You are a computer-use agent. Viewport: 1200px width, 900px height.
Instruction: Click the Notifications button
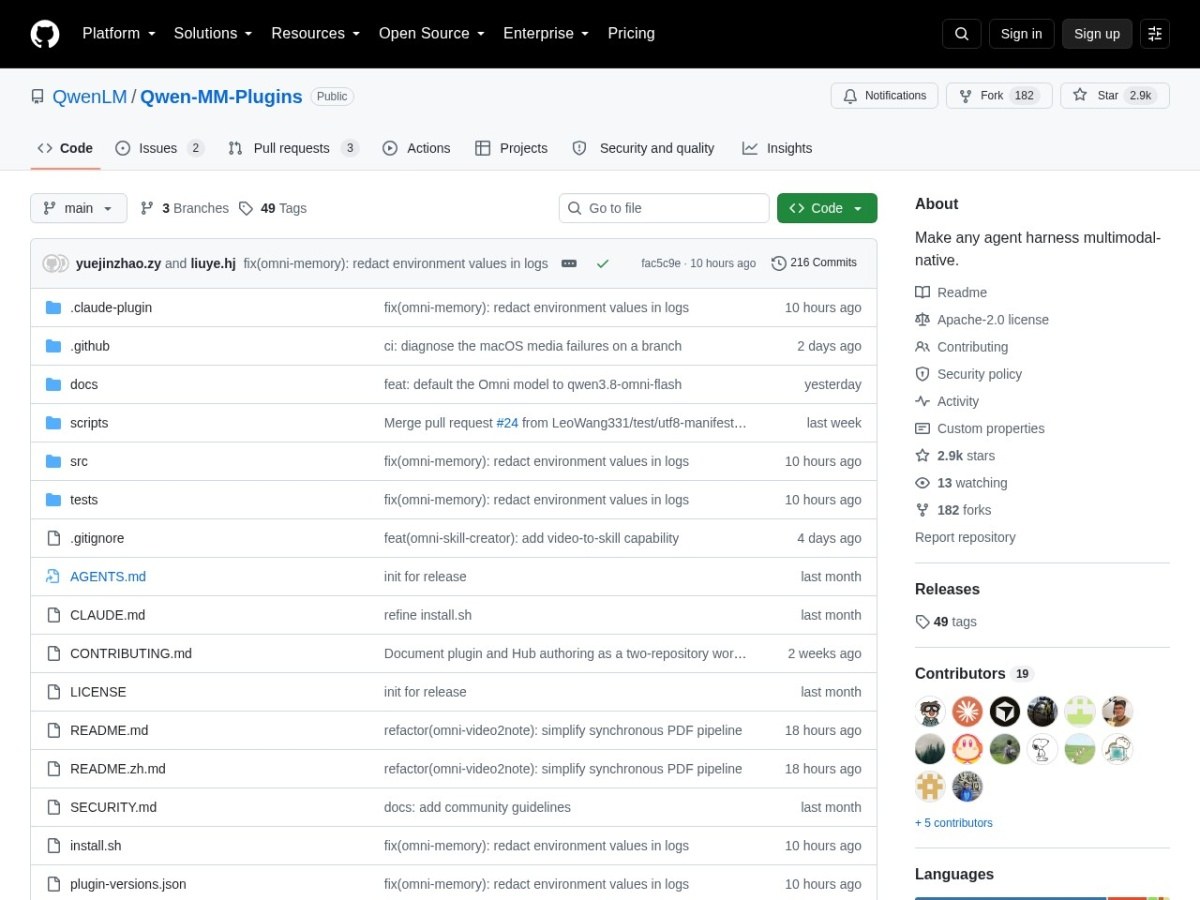coord(884,96)
